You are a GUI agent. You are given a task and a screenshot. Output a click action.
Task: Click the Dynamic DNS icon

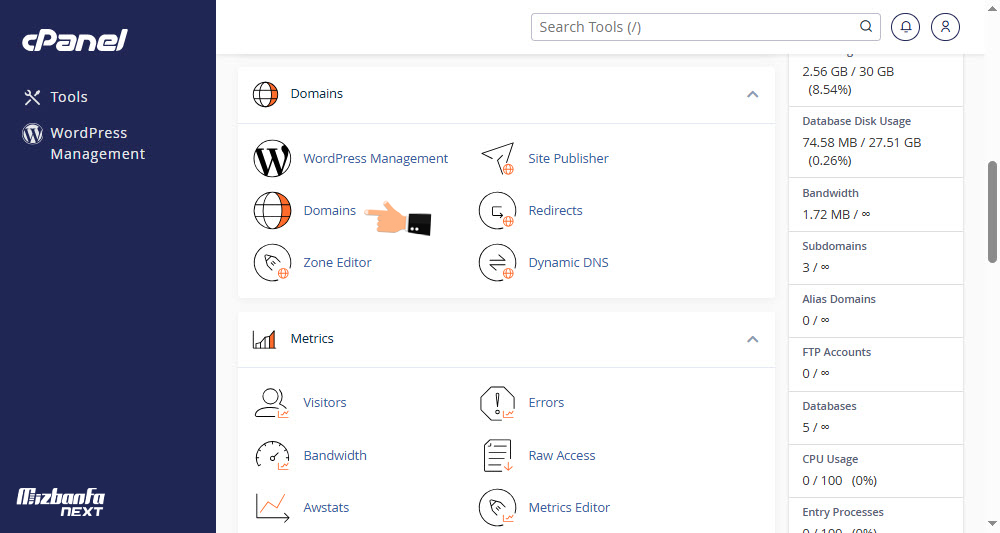497,263
